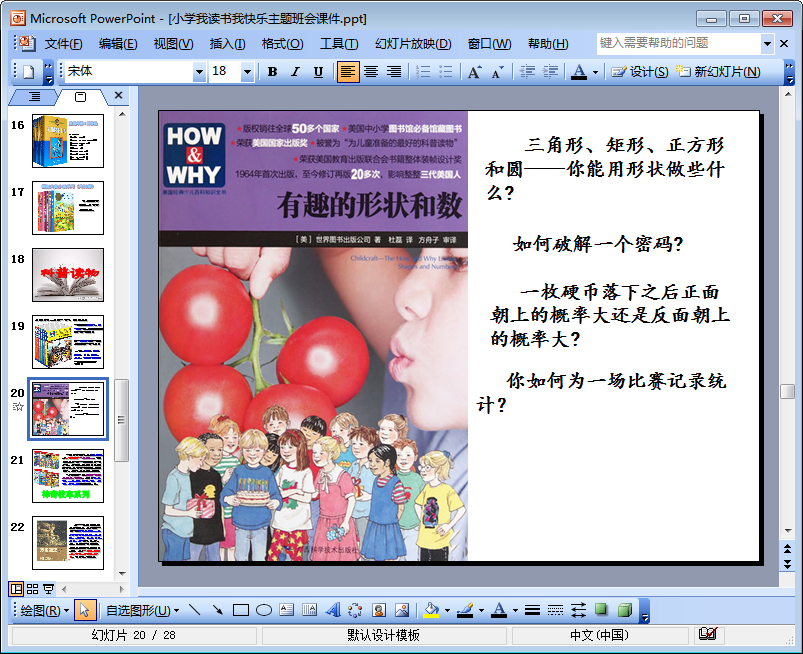Apply fill color bucket
This screenshot has height=654, width=803.
[x=432, y=610]
